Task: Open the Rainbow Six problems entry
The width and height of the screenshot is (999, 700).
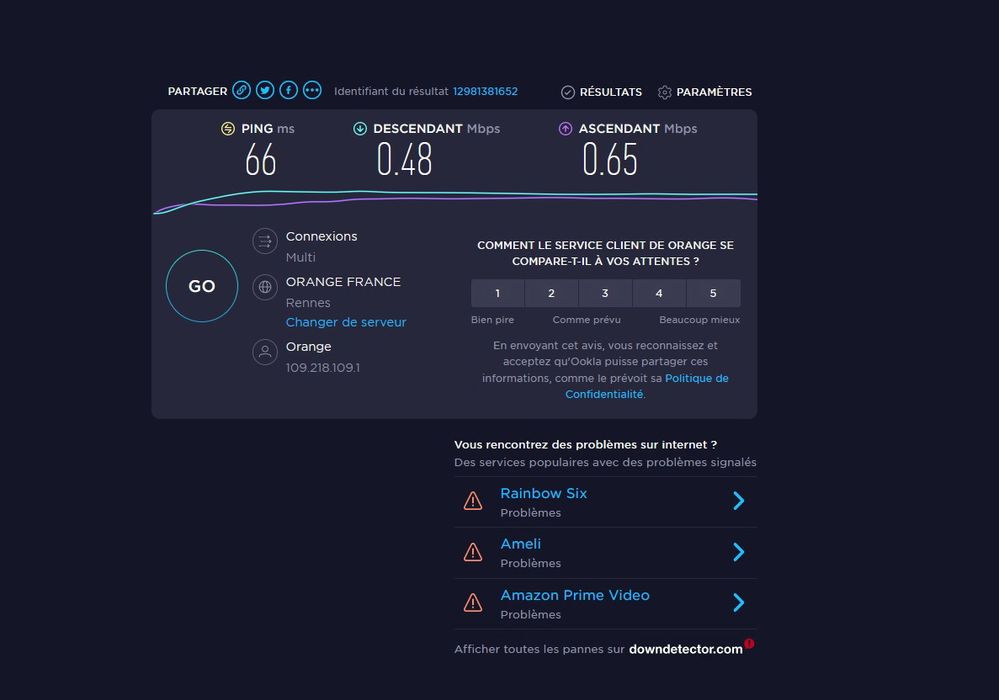Action: pos(605,502)
